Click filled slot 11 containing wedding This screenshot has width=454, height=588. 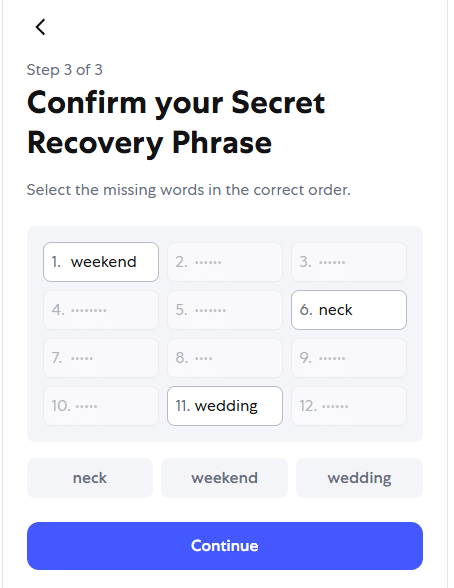tap(225, 406)
